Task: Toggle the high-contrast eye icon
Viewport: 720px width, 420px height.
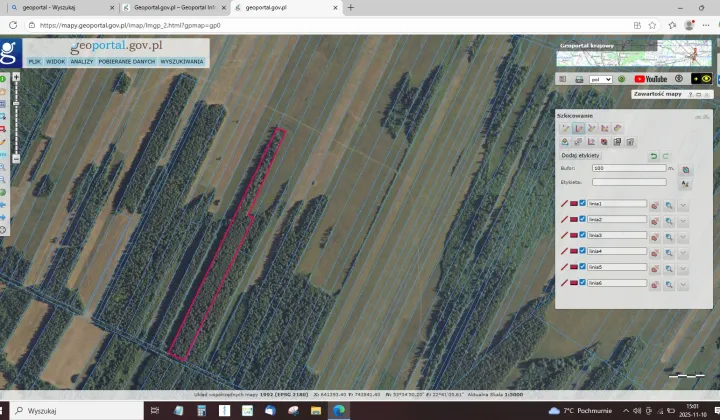Action: pyautogui.click(x=705, y=79)
